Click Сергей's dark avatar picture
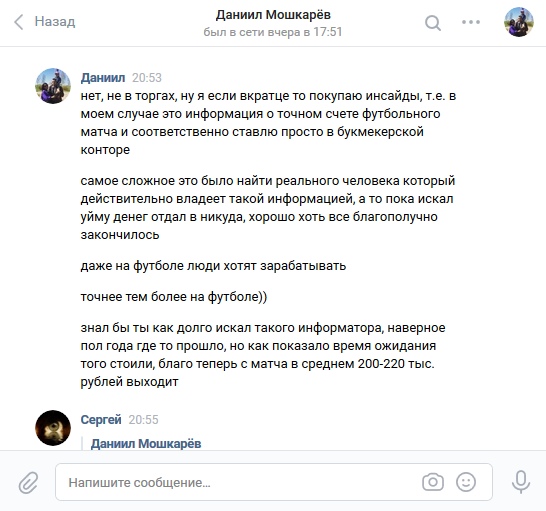The image size is (546, 511). 53,428
